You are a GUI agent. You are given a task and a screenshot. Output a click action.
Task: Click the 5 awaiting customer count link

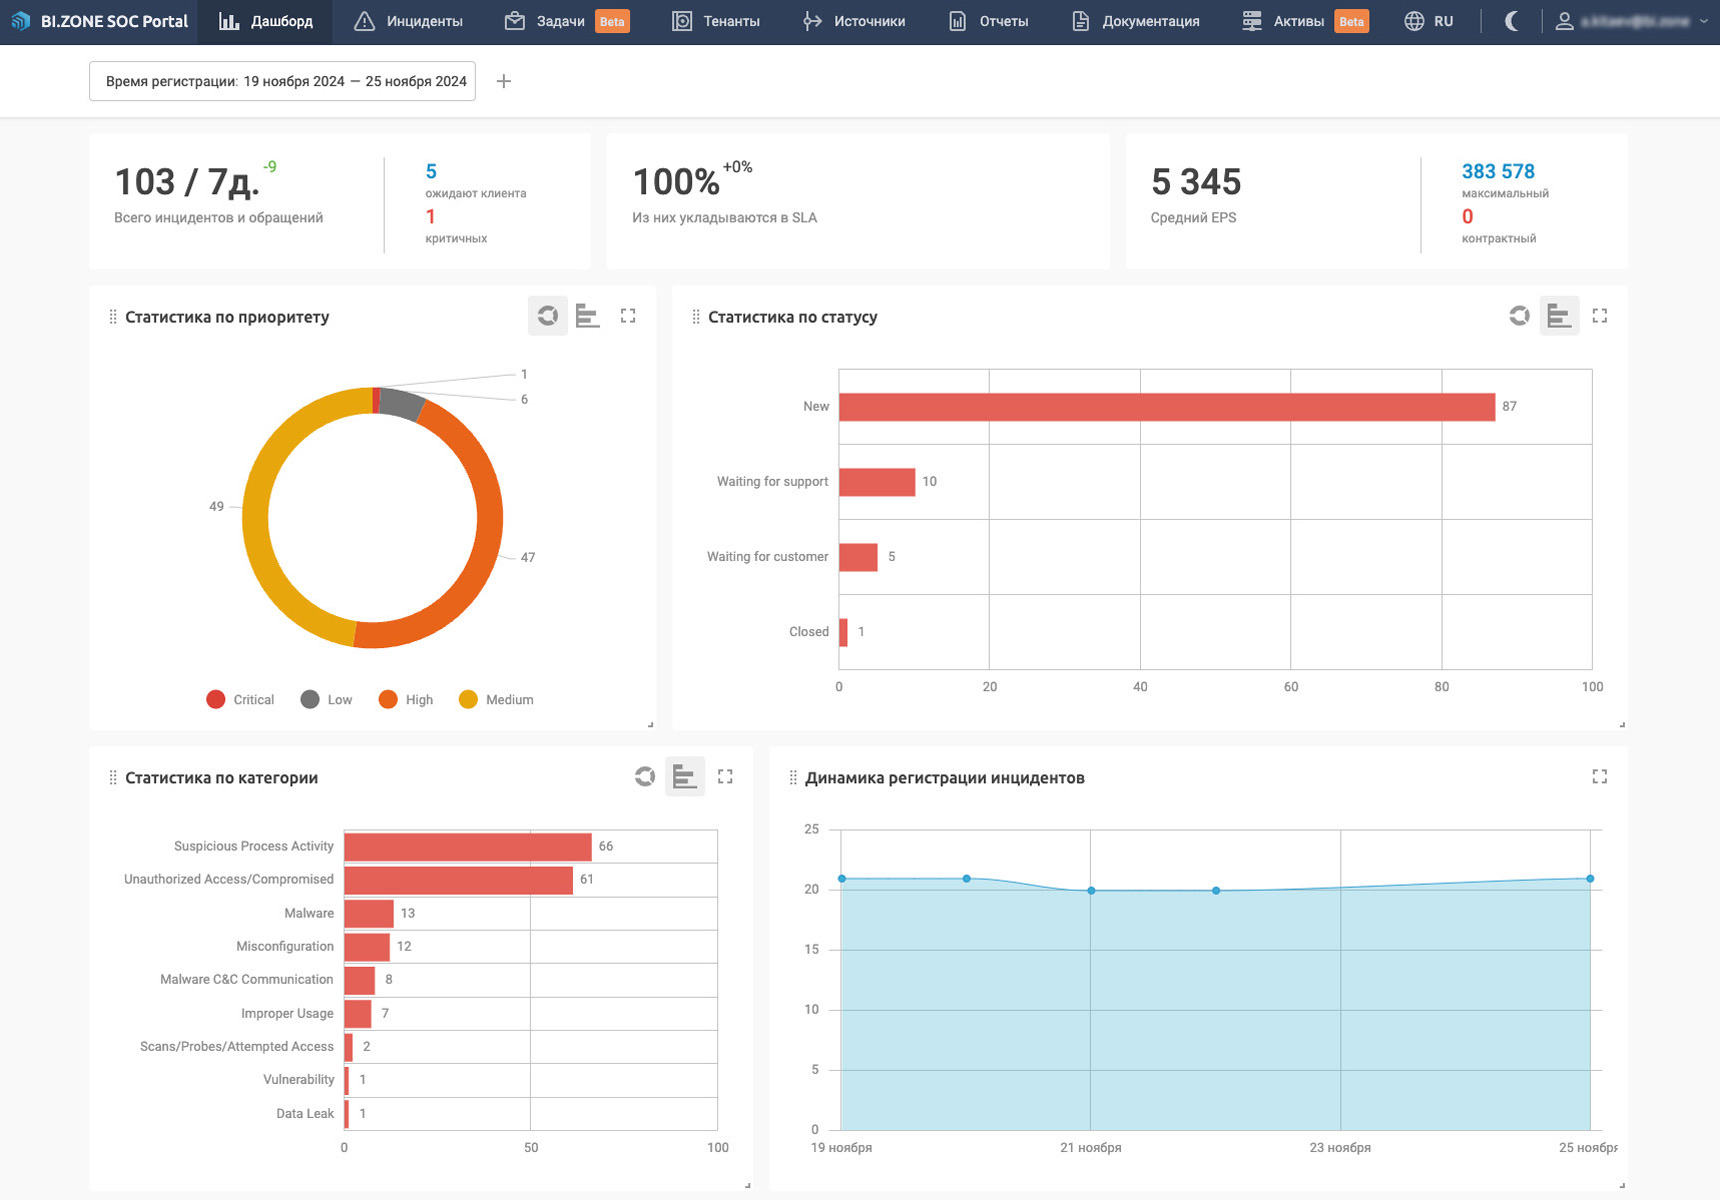tap(431, 171)
